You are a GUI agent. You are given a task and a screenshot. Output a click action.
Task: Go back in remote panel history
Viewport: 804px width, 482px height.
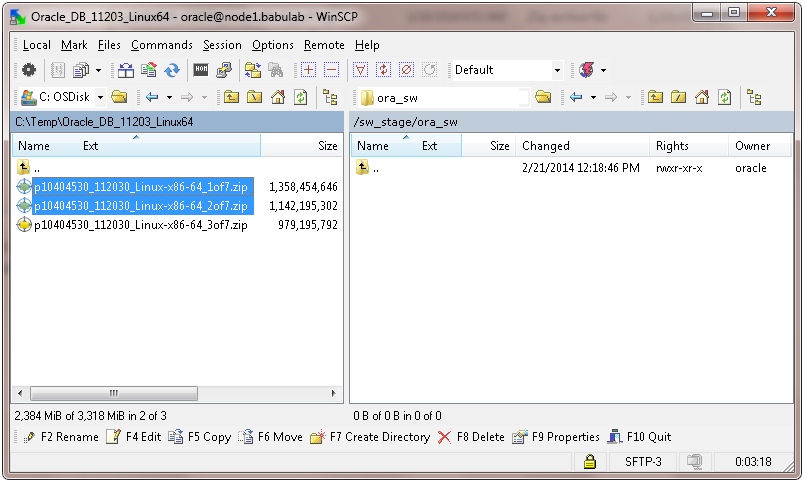tap(576, 97)
